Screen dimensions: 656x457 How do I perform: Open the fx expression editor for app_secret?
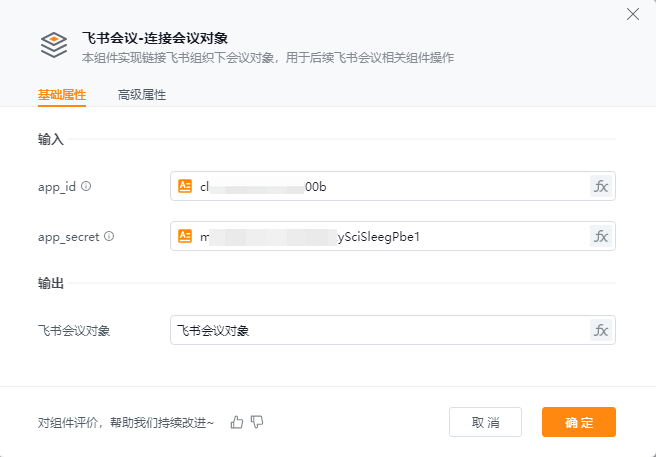click(600, 237)
